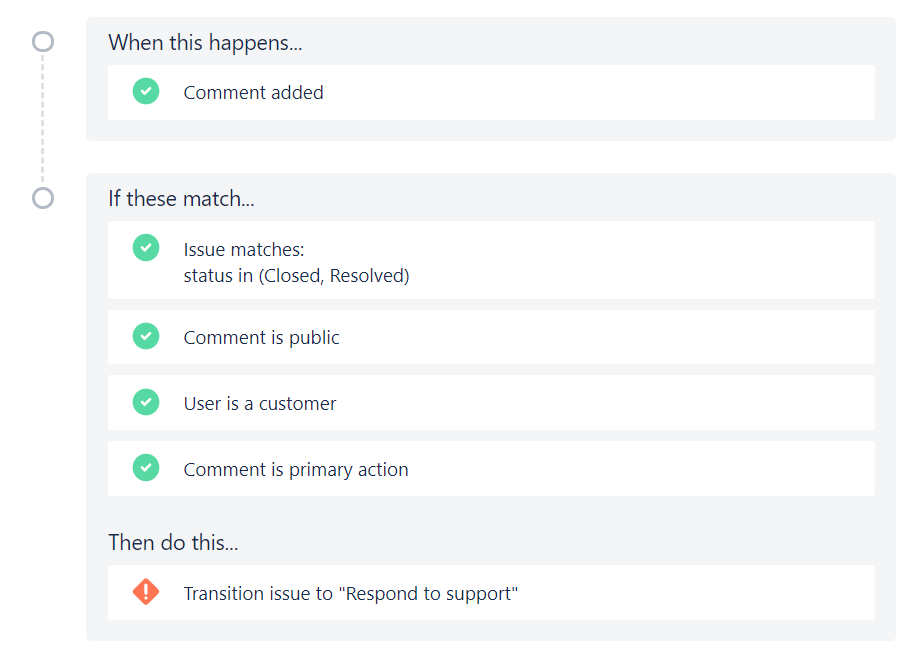This screenshot has width=916, height=655.
Task: Click the status in (Closed, Resolved) text
Action: point(296,275)
